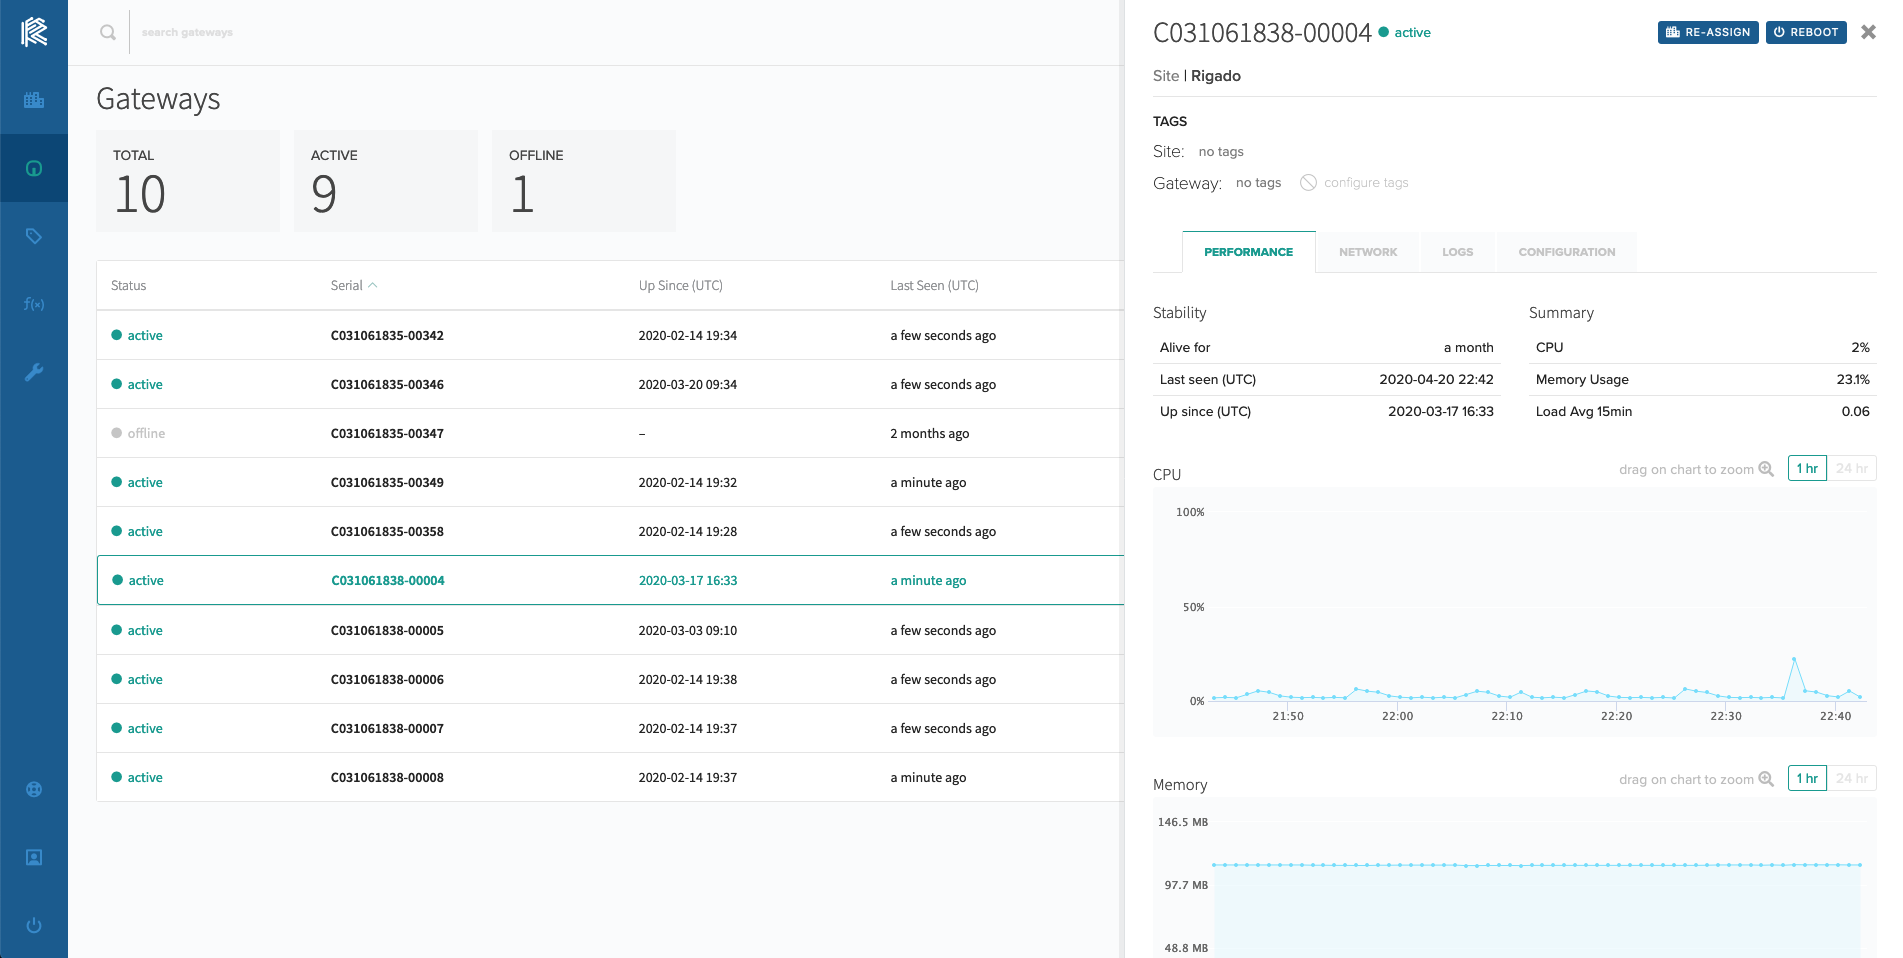Open the f(x) functions sidebar icon
Screen dimensions: 1903x958
[34, 304]
